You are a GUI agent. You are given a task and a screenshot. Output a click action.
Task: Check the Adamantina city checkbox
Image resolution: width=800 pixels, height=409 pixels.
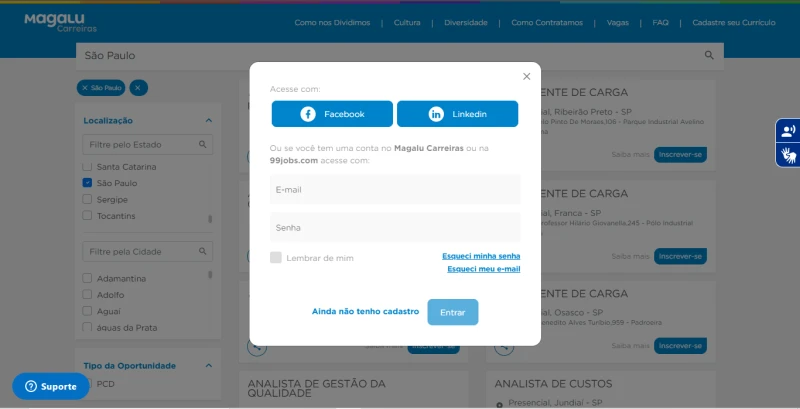tap(87, 278)
